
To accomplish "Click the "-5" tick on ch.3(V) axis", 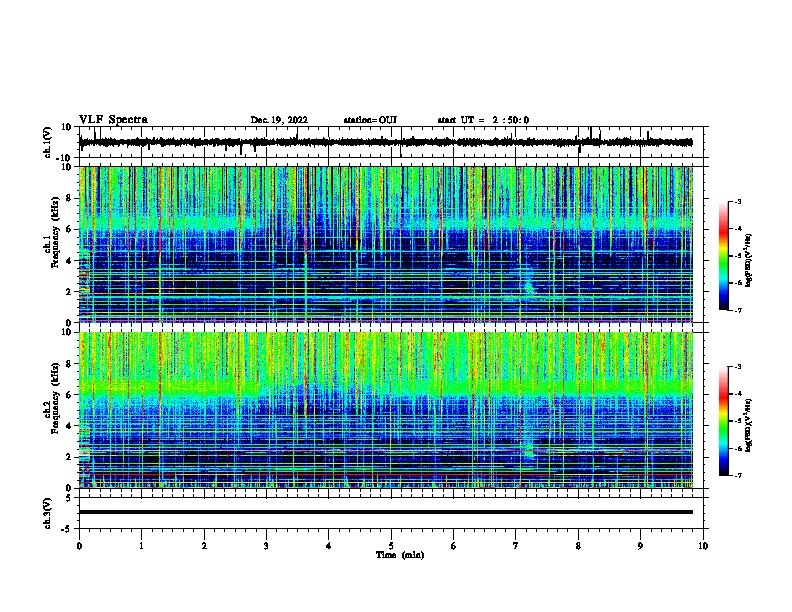I will [x=67, y=529].
